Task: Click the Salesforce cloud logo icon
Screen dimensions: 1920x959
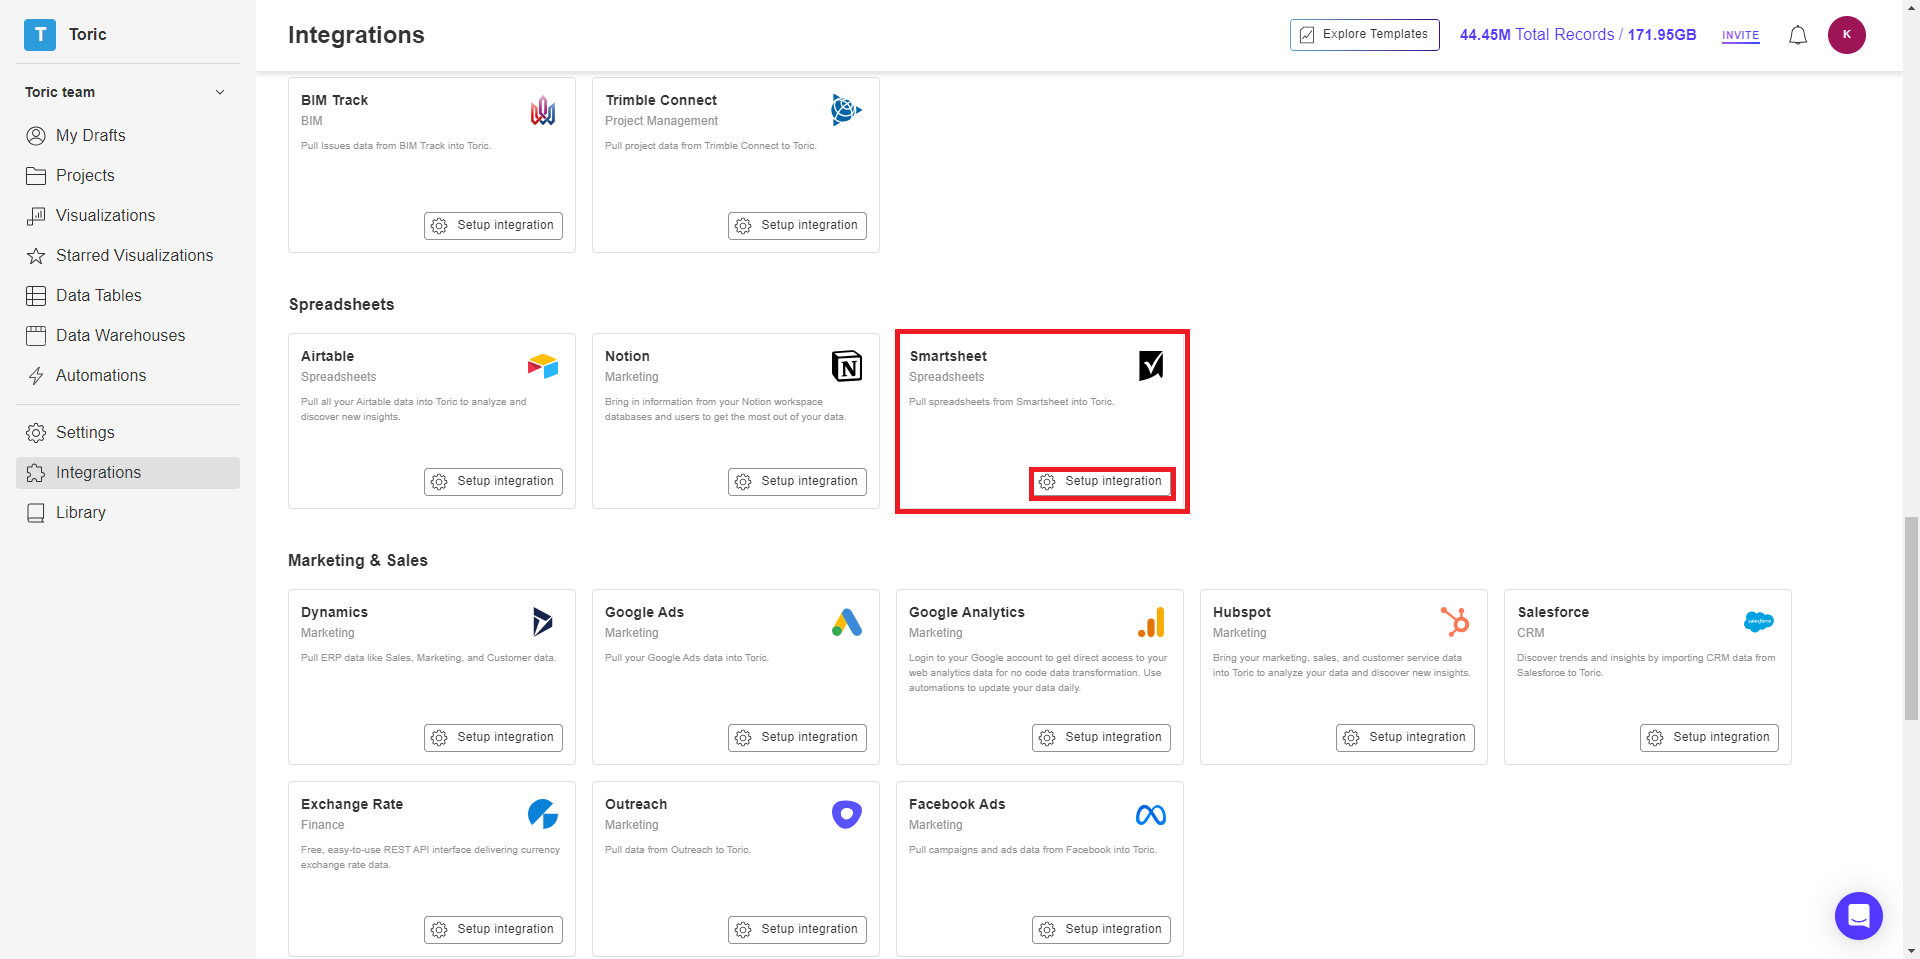Action: point(1759,622)
